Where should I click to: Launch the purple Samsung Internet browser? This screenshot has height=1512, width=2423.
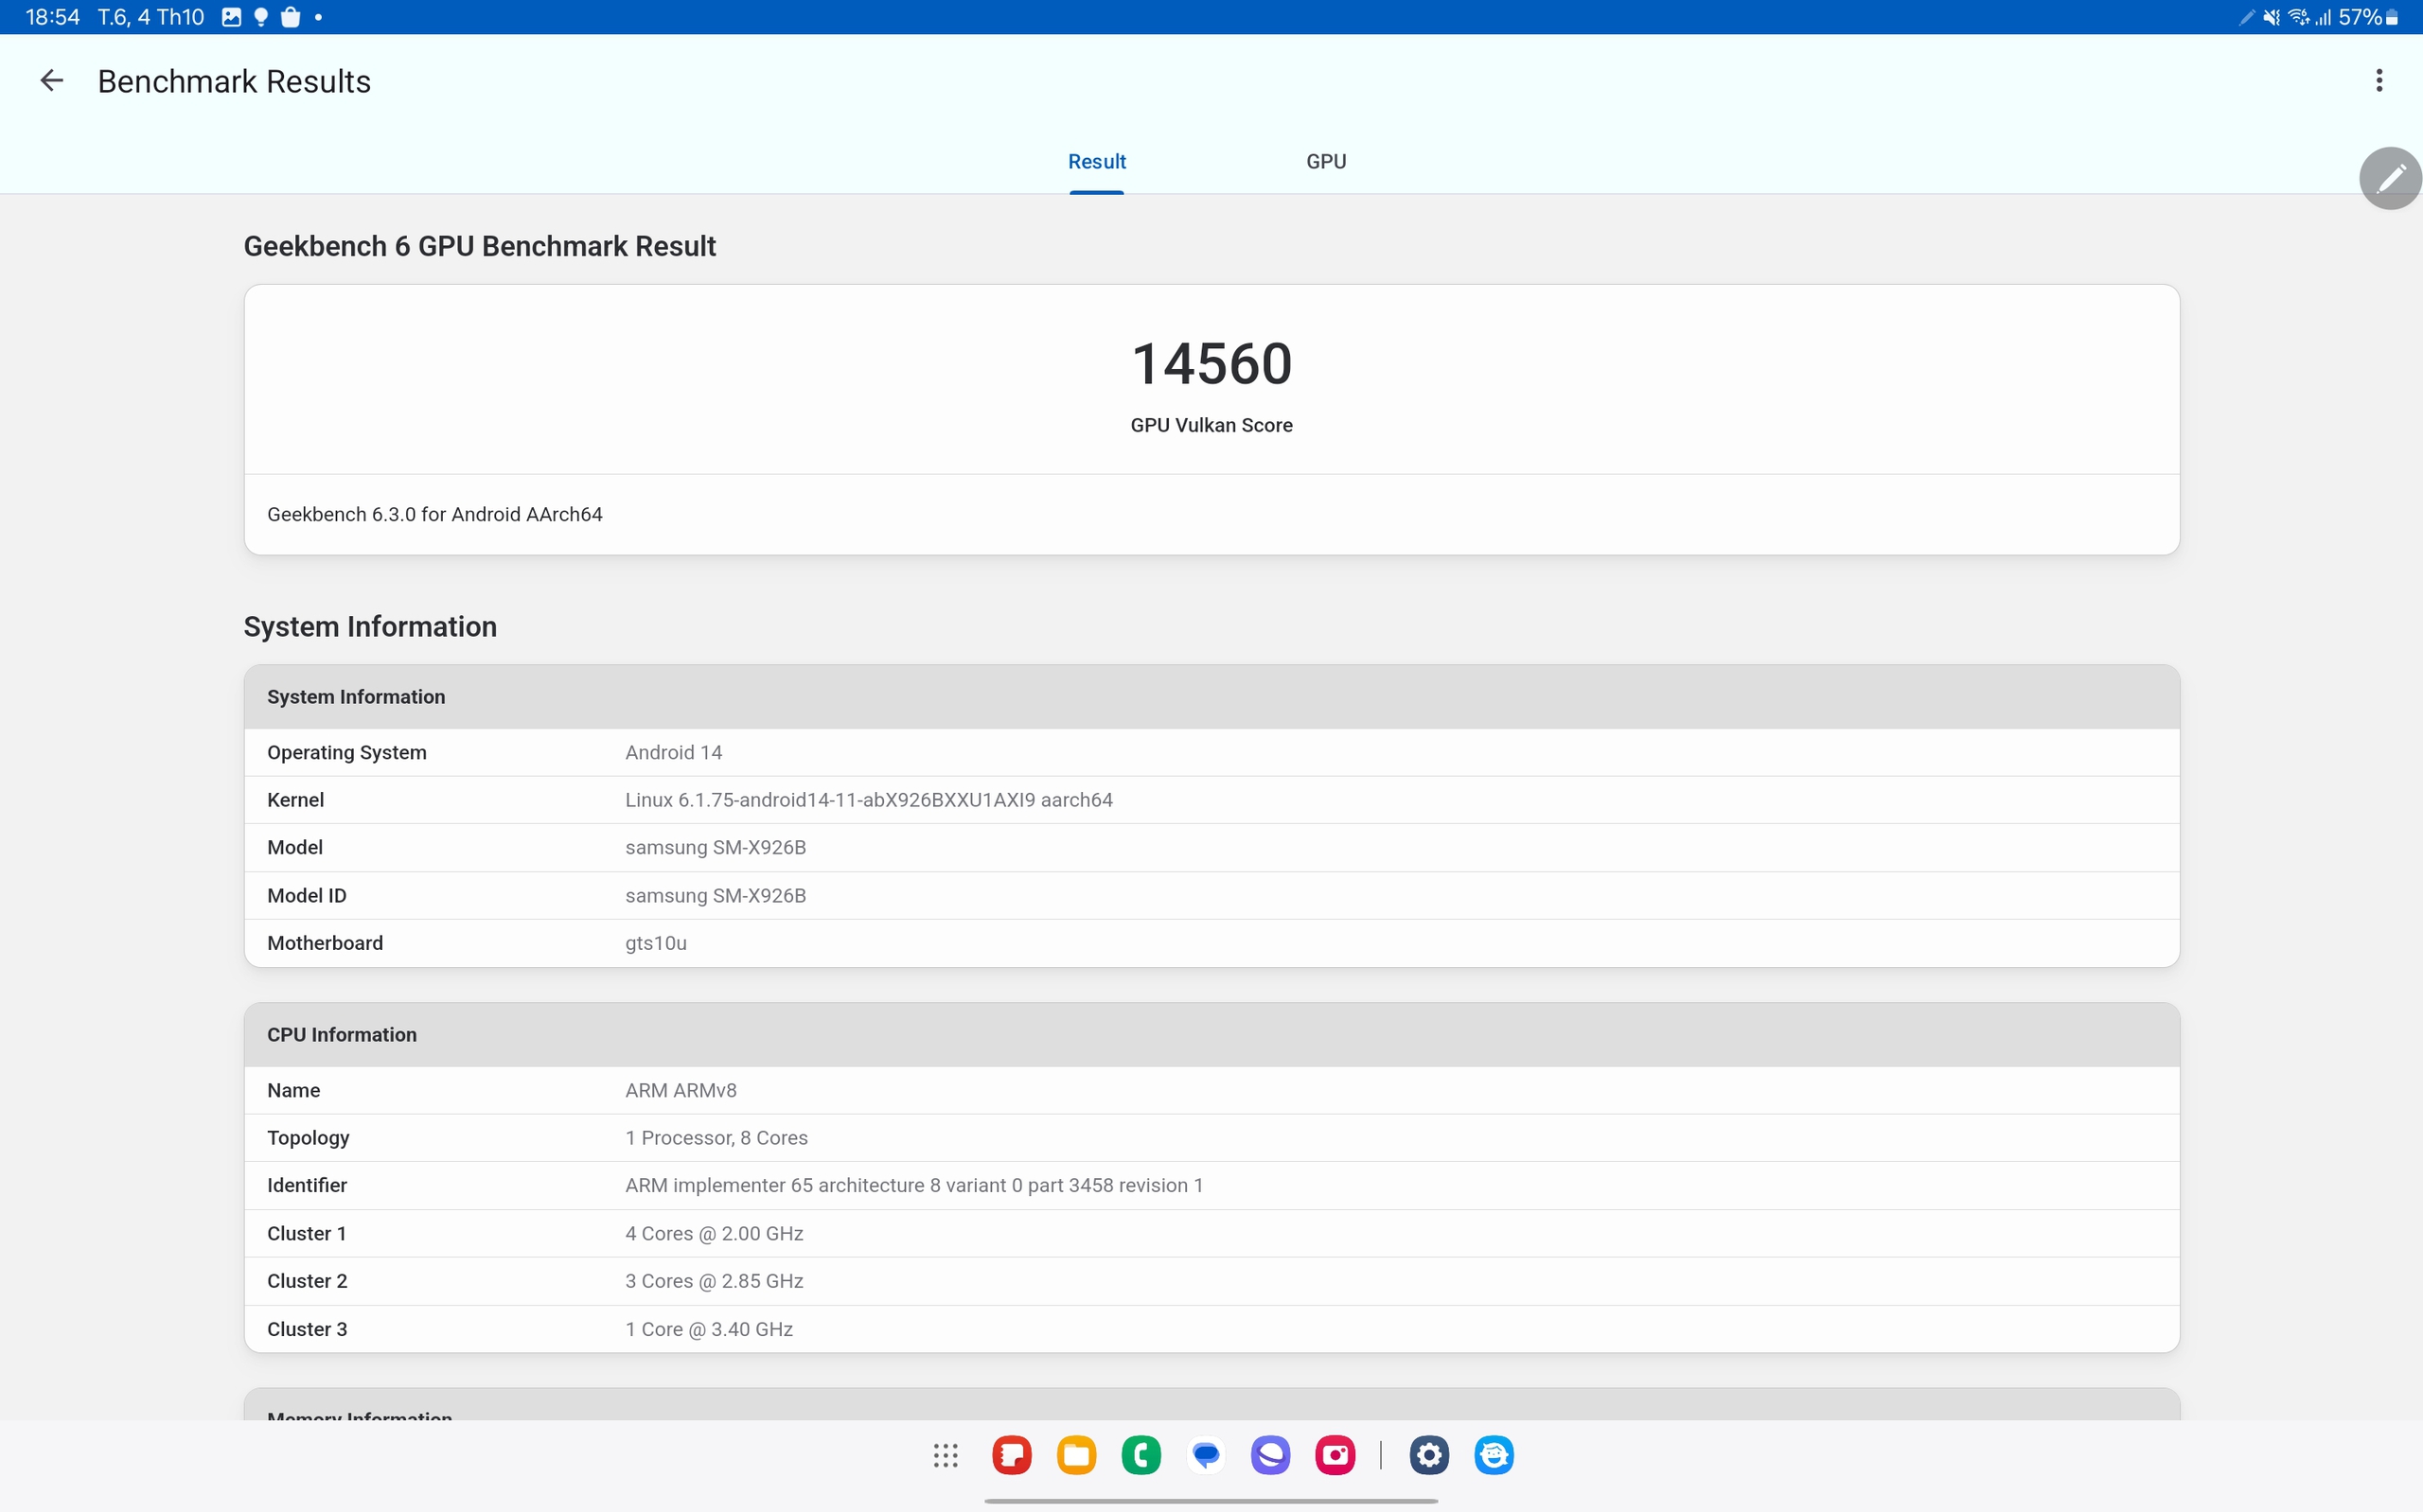click(1270, 1455)
